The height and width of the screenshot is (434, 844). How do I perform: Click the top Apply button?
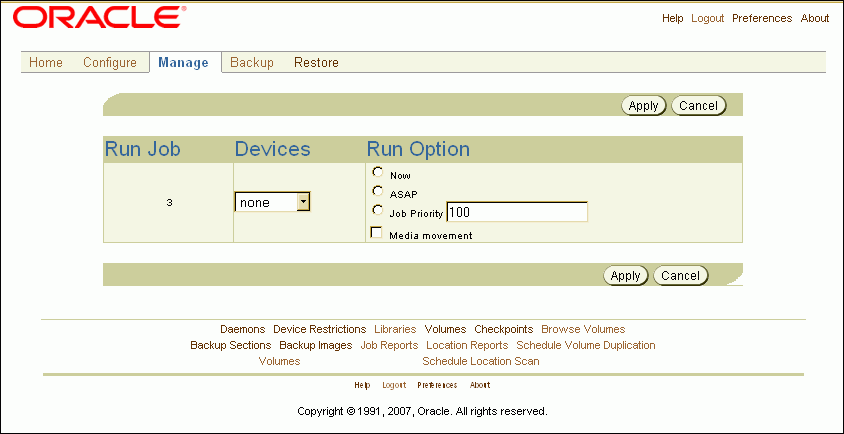[644, 106]
